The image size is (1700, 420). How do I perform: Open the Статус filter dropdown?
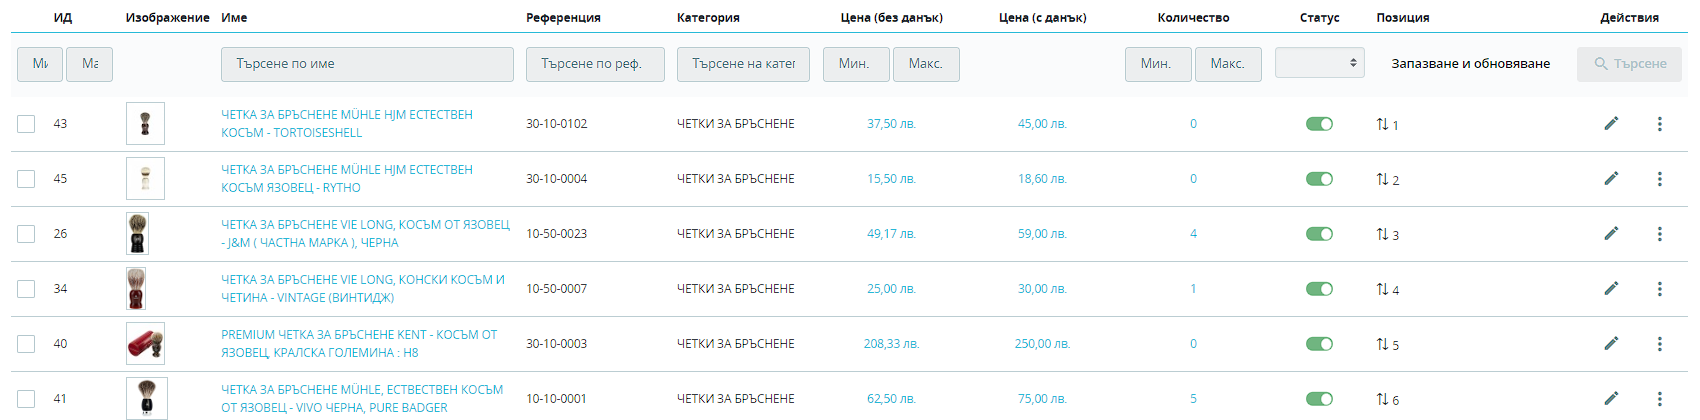(1319, 63)
